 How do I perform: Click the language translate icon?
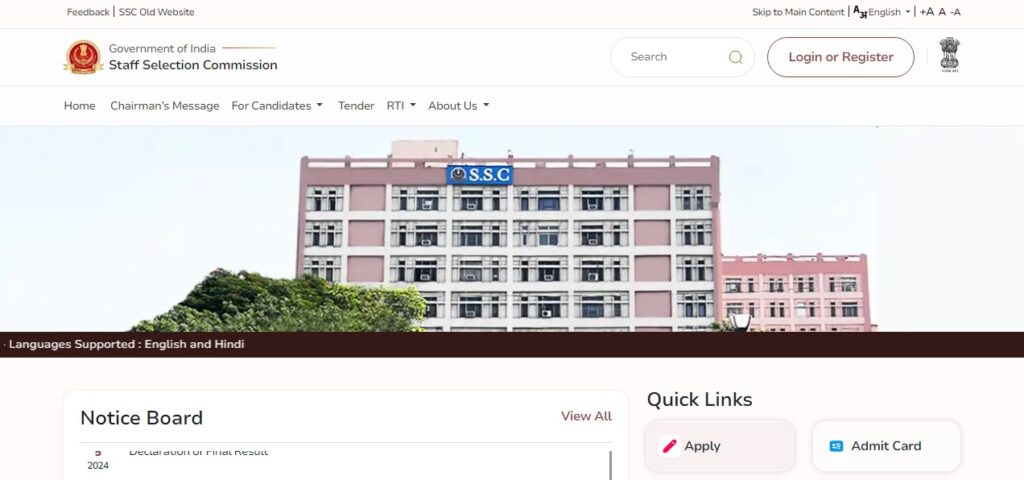point(860,12)
